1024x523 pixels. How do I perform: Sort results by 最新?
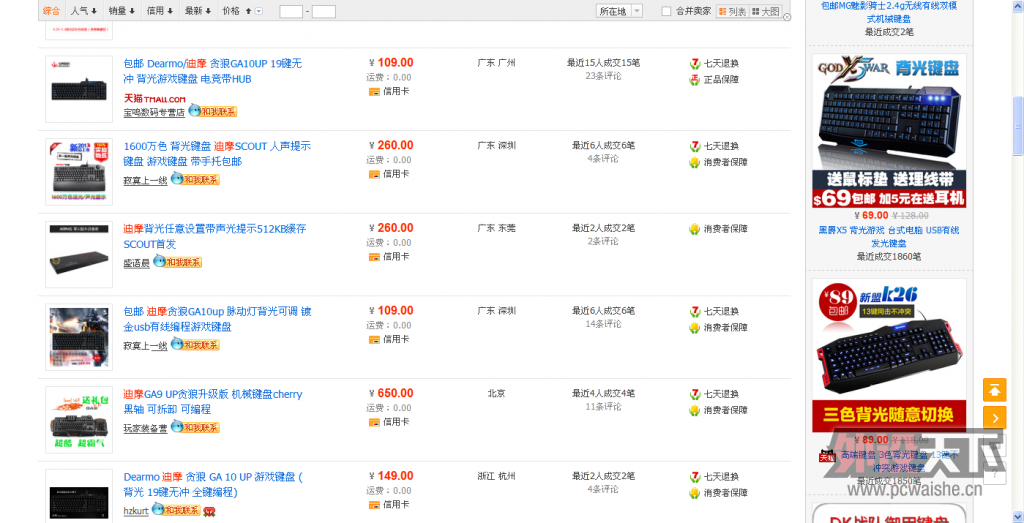click(x=197, y=10)
